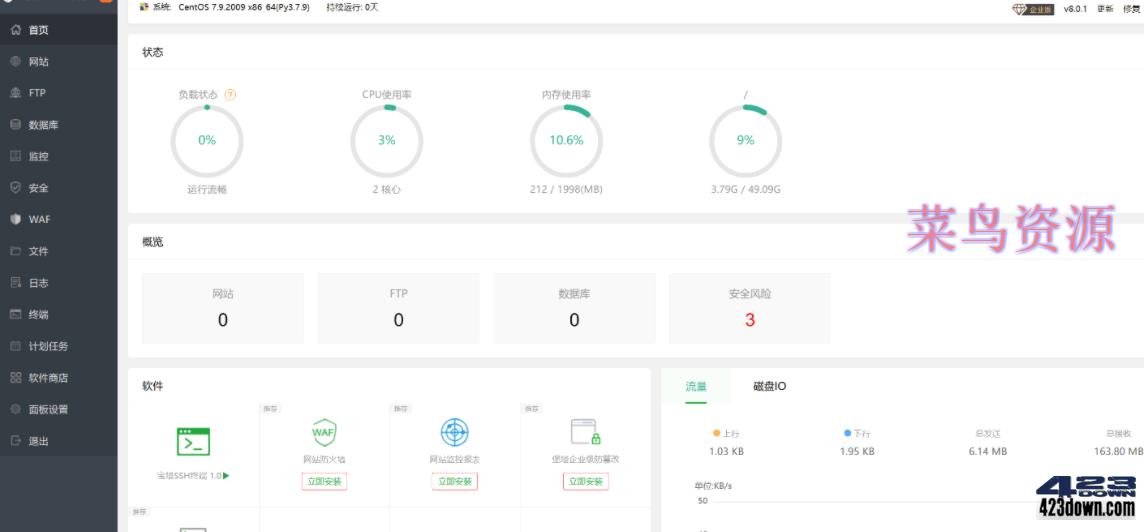Click the 运行流畅 status text
This screenshot has height=532, width=1144.
click(207, 190)
